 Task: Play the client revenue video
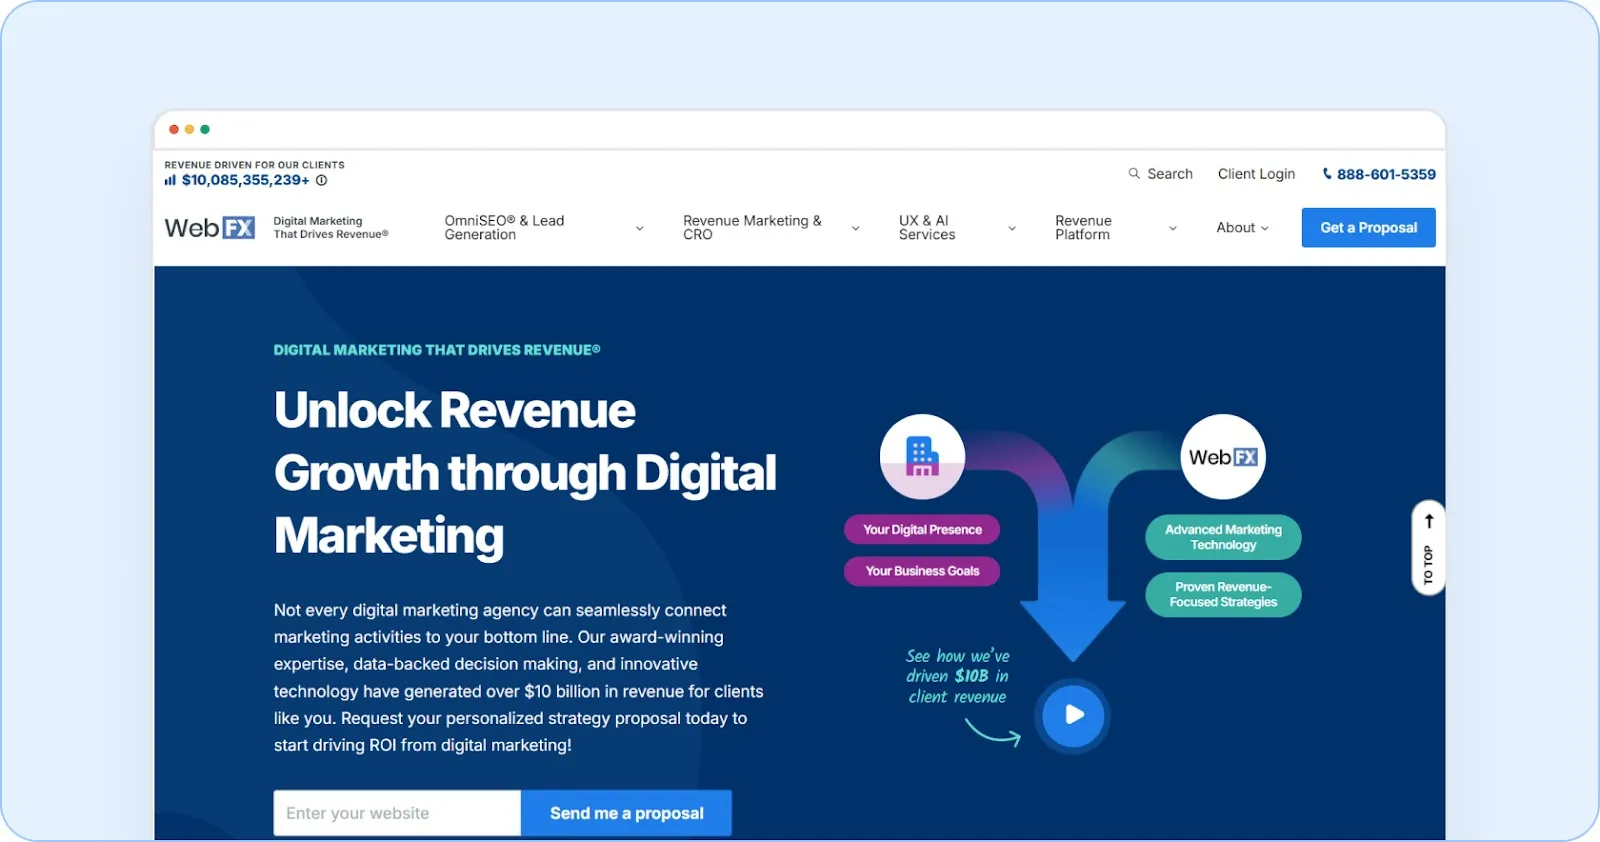point(1073,715)
